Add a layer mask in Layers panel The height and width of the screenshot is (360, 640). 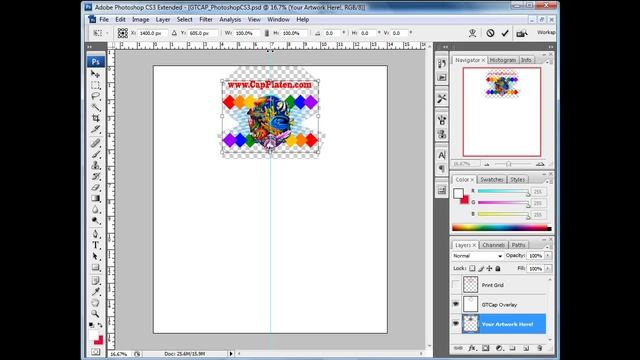[x=485, y=348]
